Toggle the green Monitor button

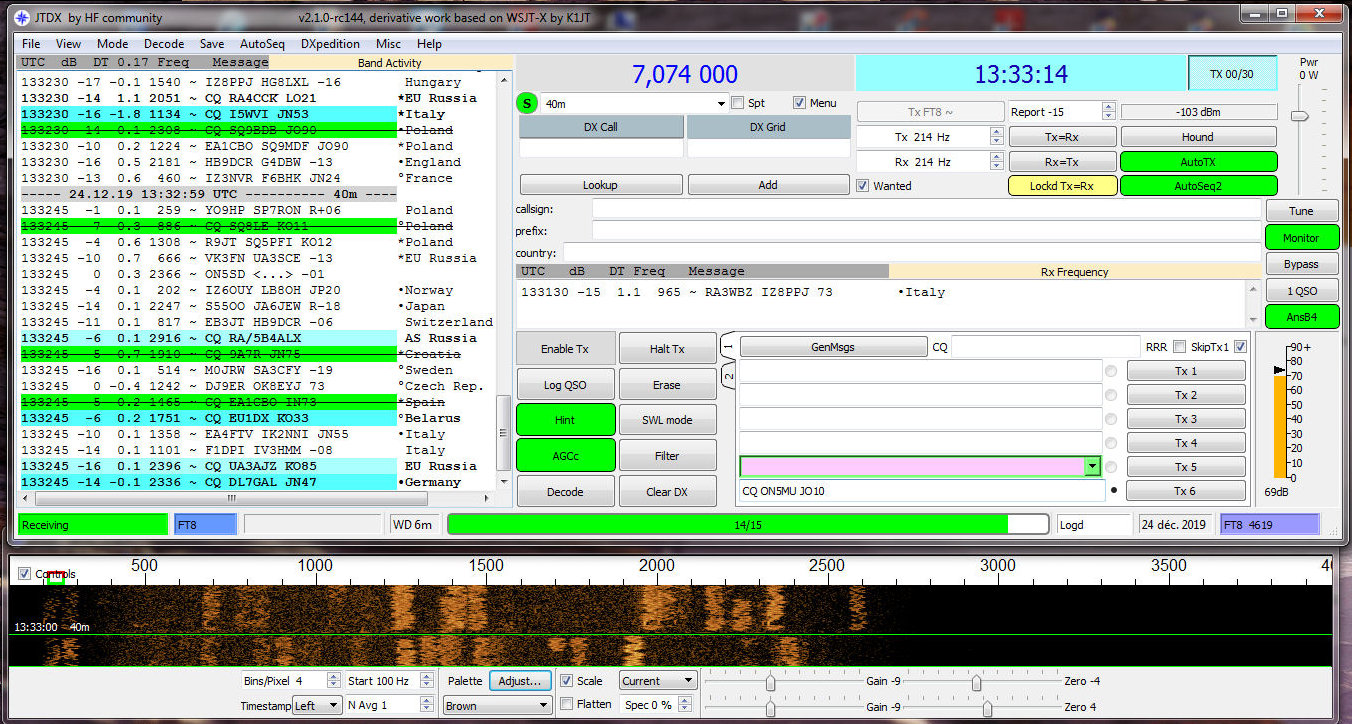[1301, 238]
